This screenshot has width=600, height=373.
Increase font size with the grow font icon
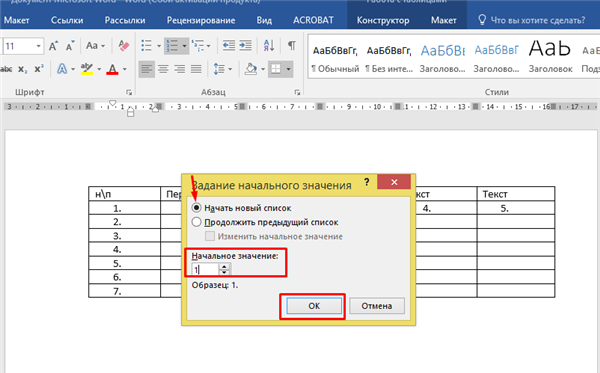point(53,46)
